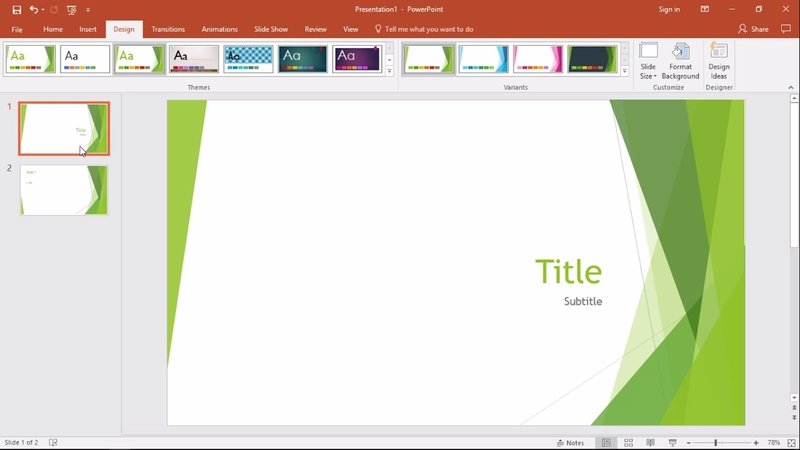Viewport: 800px width, 450px height.
Task: Click the Save icon in the title bar
Action: tap(16, 9)
